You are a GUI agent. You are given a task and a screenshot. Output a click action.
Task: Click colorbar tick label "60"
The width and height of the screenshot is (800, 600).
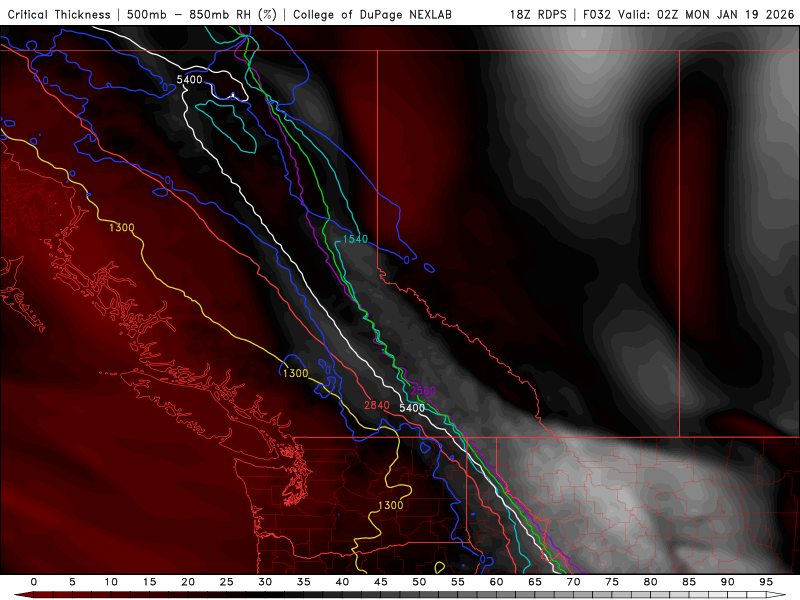click(496, 582)
